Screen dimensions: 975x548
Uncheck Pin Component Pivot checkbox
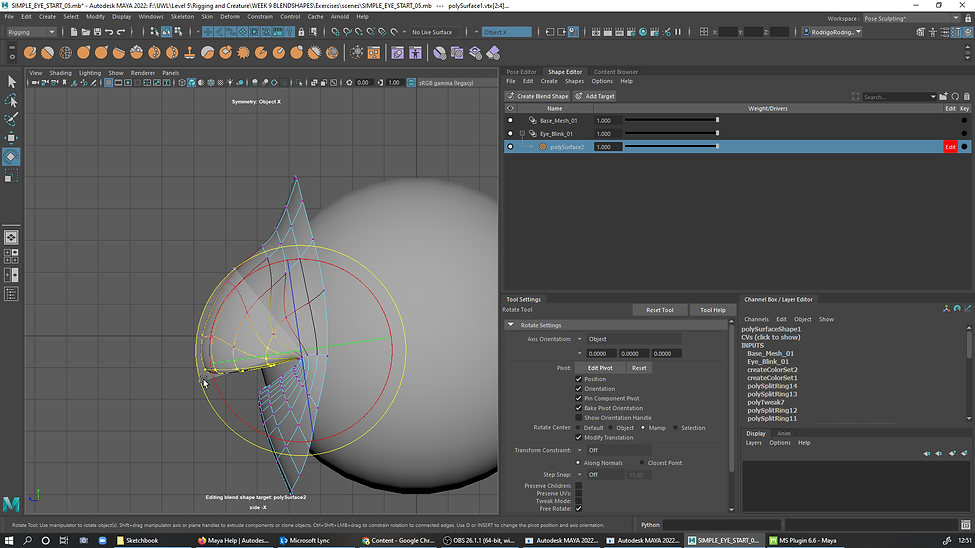click(578, 398)
